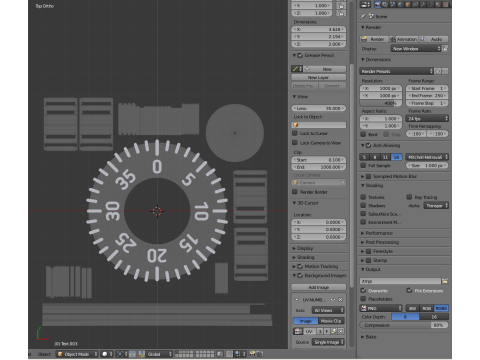Open the Constraints properties tab icon
Screen dimensions: 480x360
point(415,4)
